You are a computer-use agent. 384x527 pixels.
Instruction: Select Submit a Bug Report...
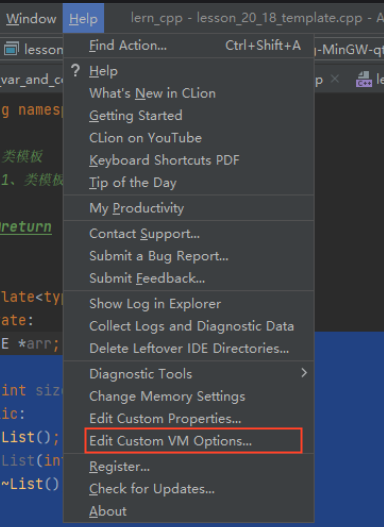tap(188, 256)
